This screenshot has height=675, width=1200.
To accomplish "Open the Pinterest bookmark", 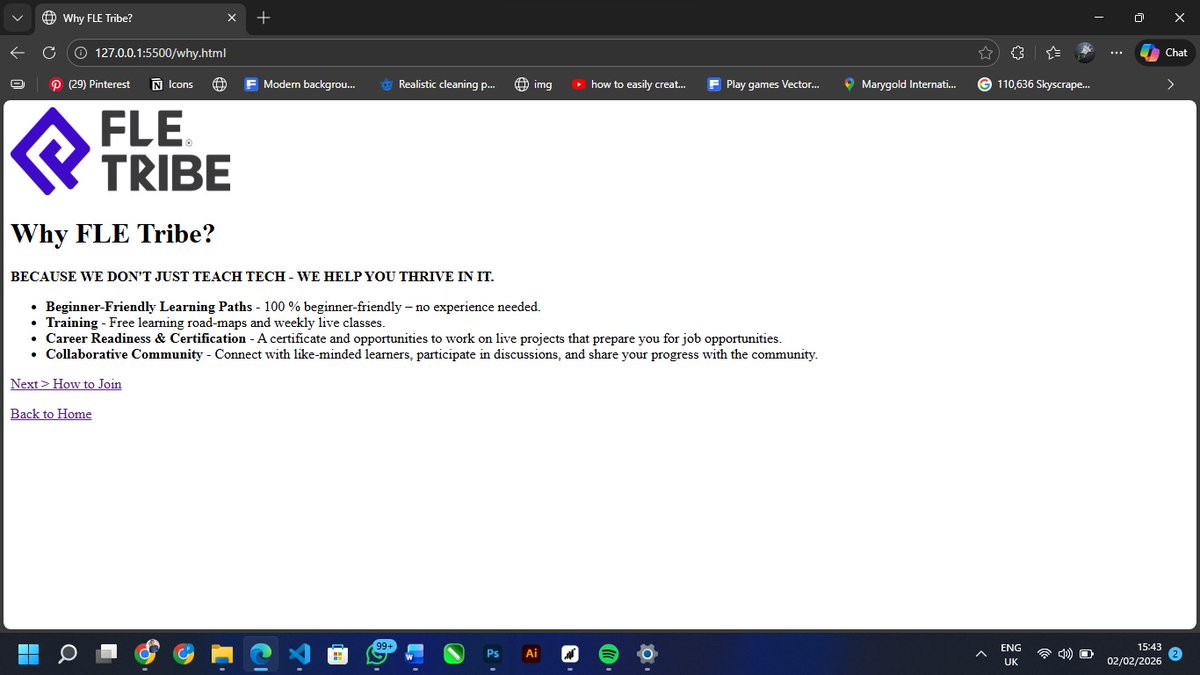I will click(x=90, y=85).
